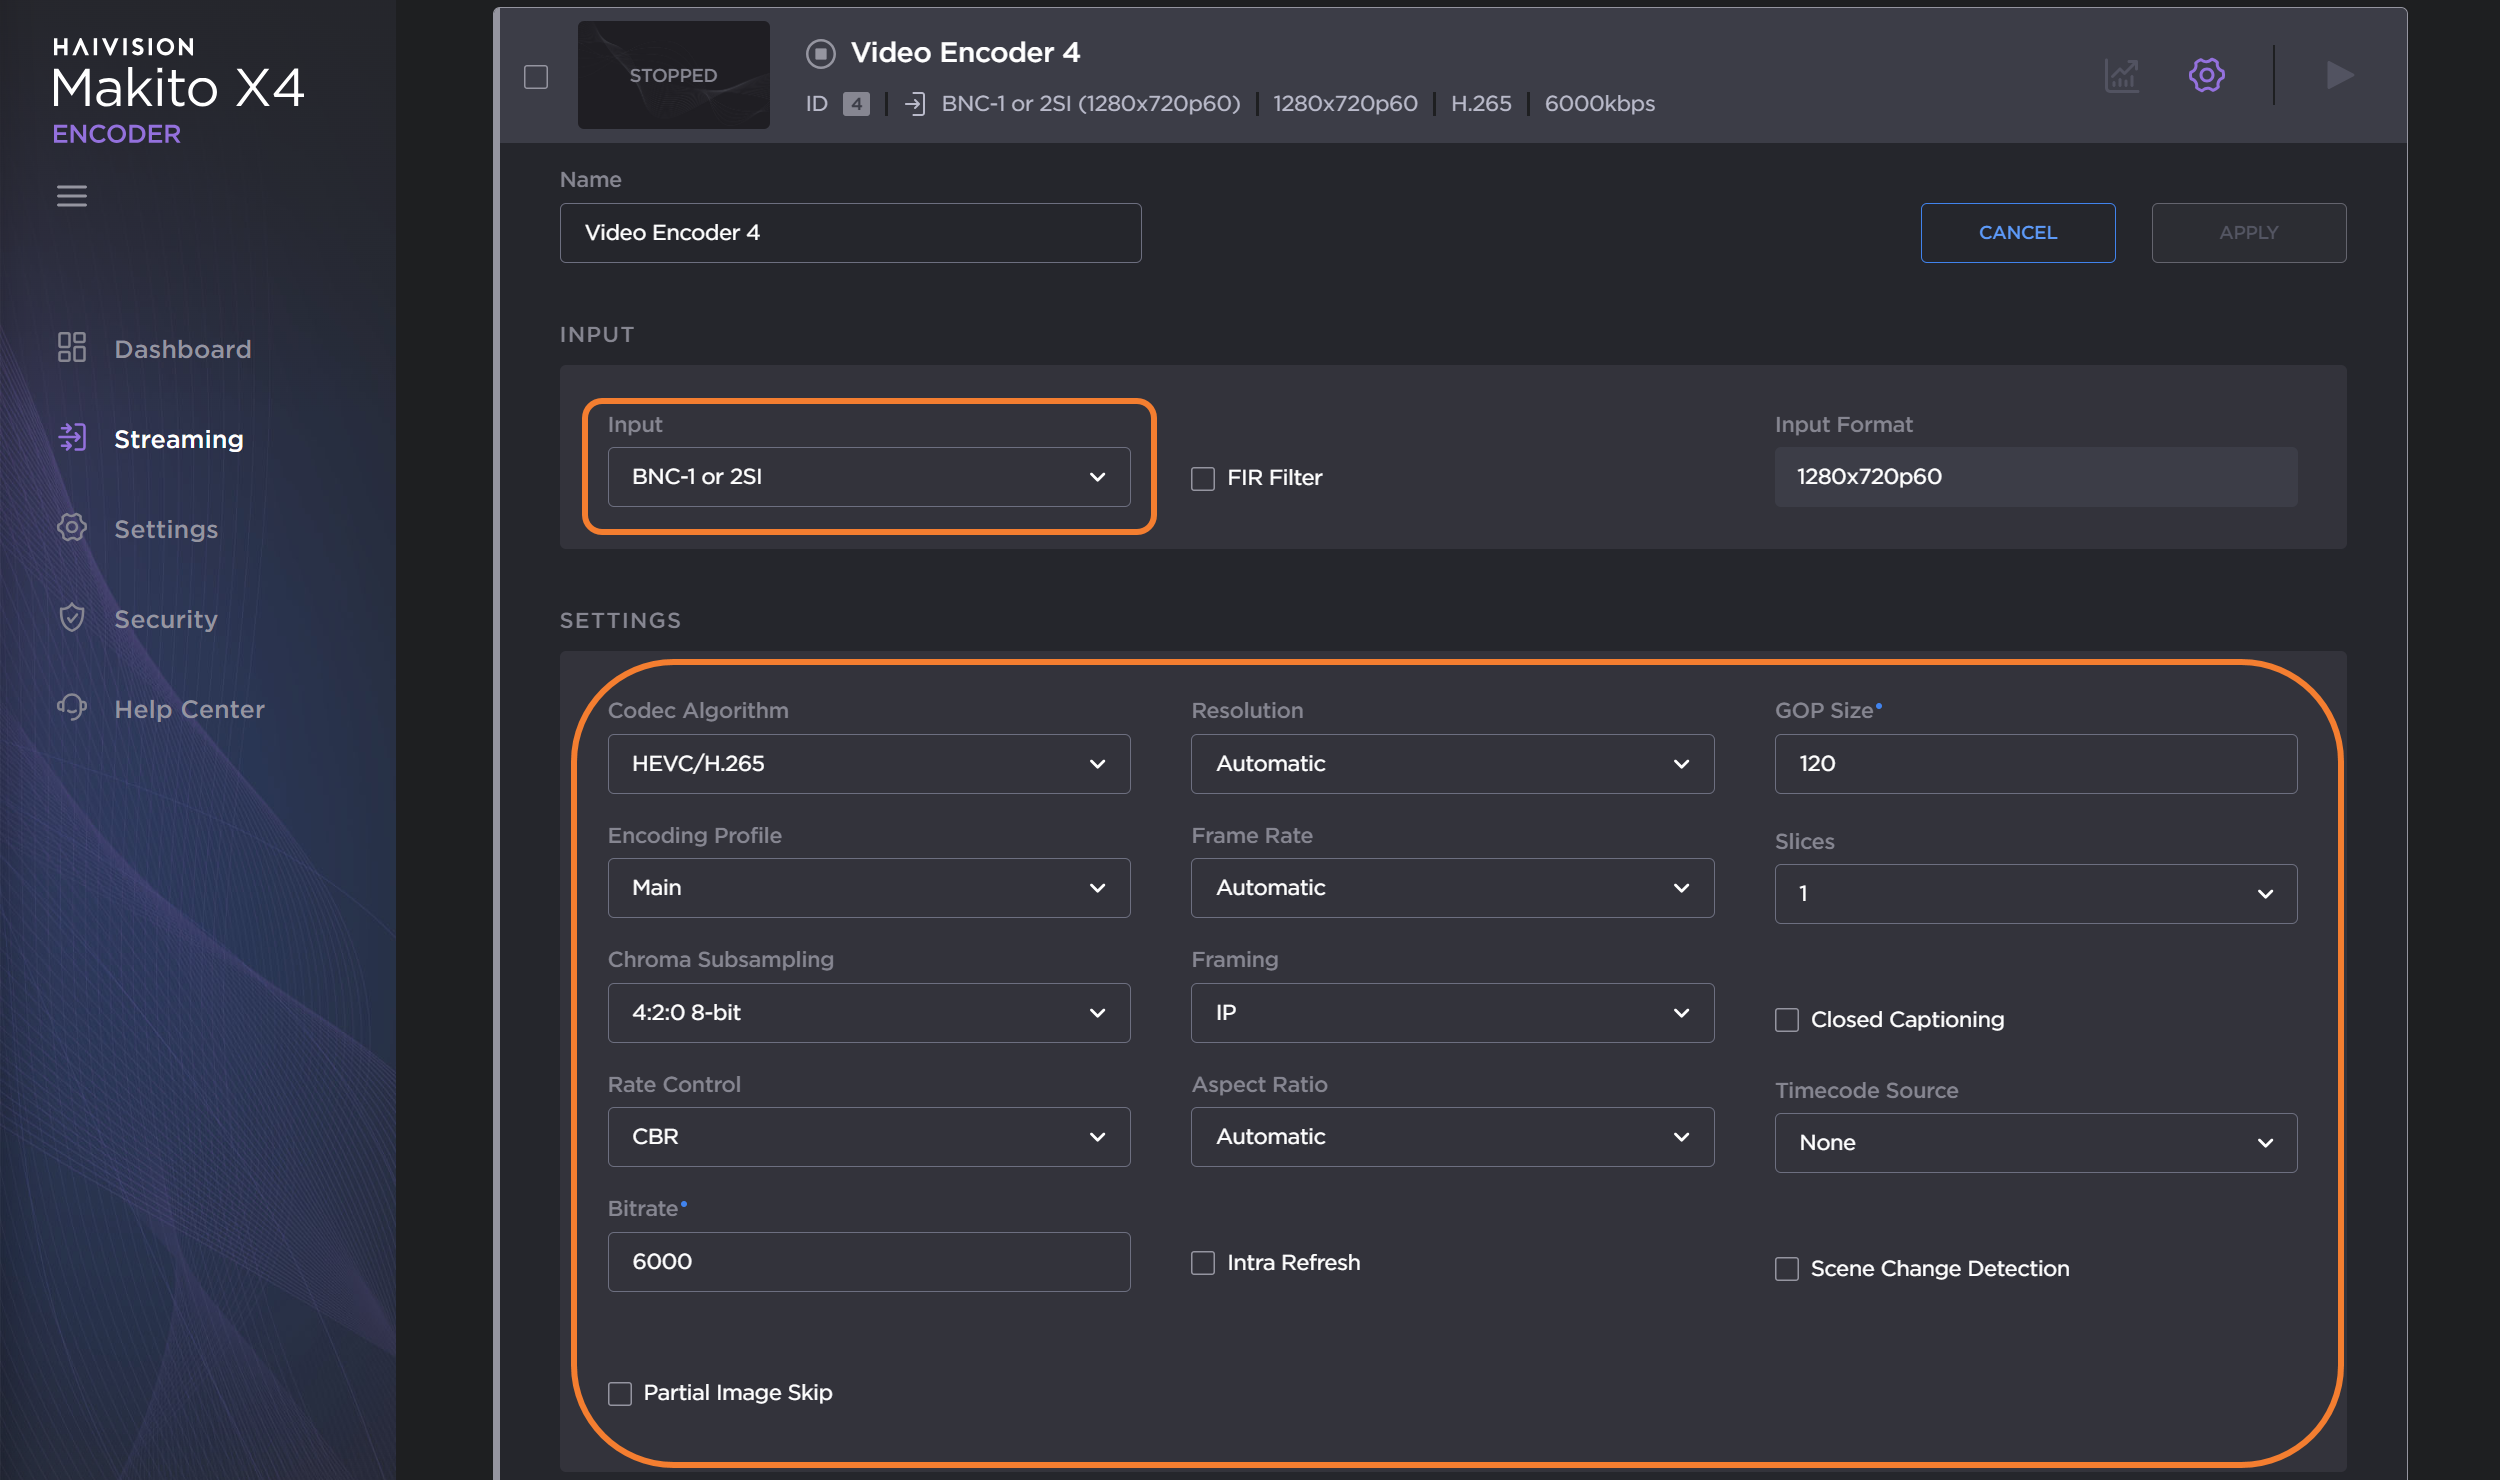Collapse the sidebar with the hamburger icon
Screen dimensions: 2500x1480
(71, 196)
